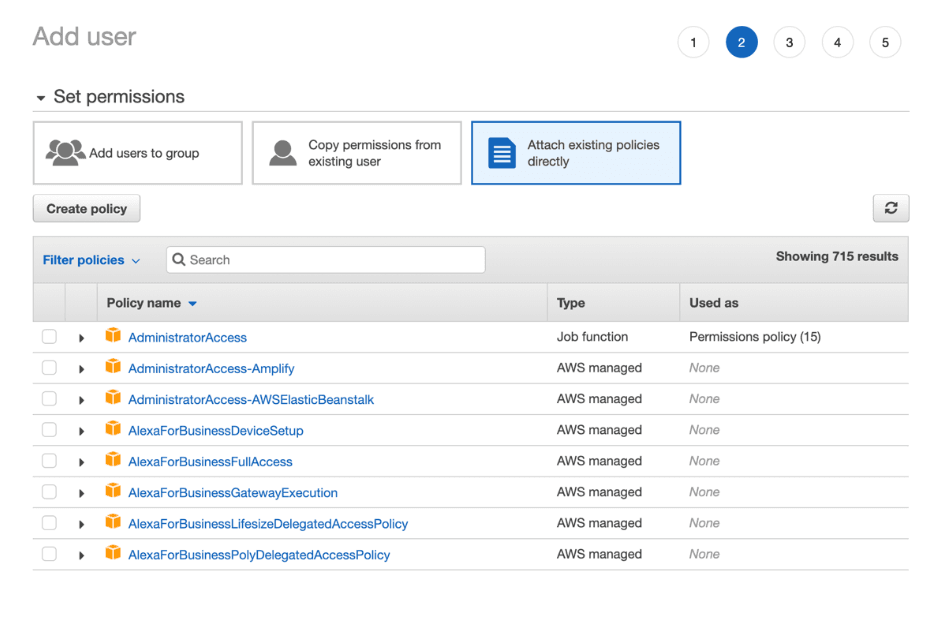The width and height of the screenshot is (947, 622).
Task: Click the policy icon beside AlexaForBusinessPolyDelegatedAccessPolicy
Action: coord(113,553)
